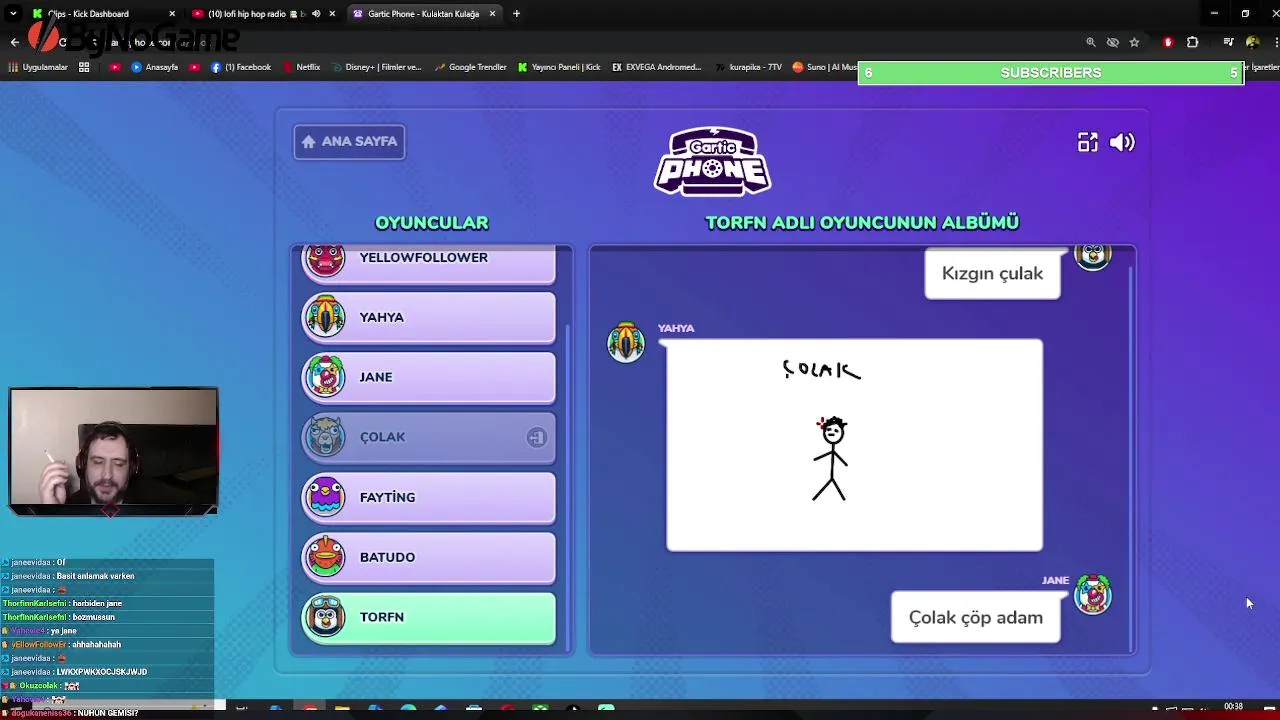Image resolution: width=1280 pixels, height=720 pixels.
Task: Open the EXVEGA Andromed... bookmark
Action: tap(657, 67)
